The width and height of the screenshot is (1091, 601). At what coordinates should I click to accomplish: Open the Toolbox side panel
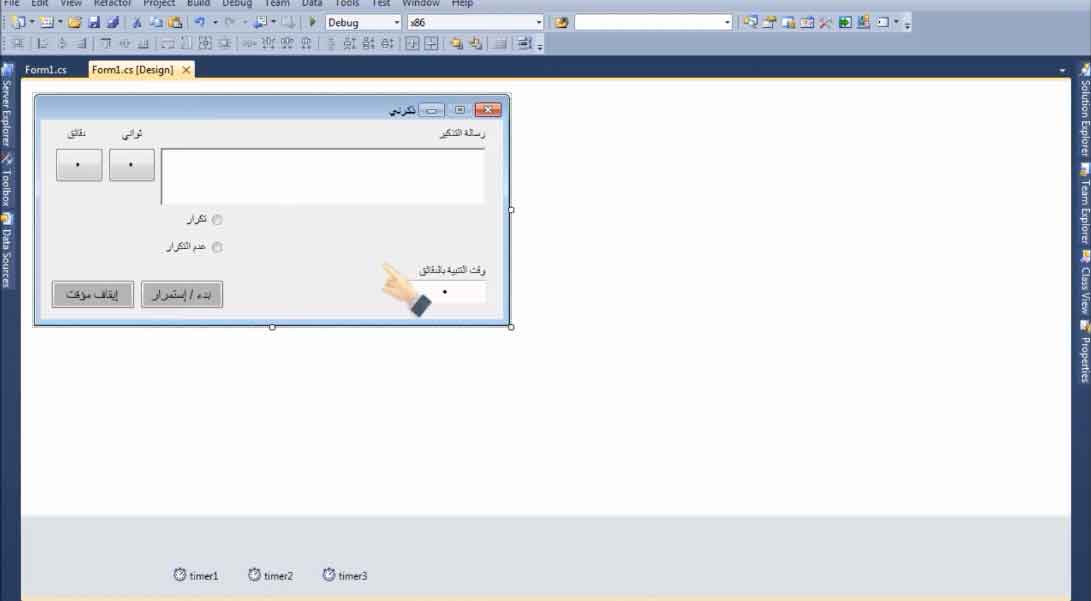point(7,180)
